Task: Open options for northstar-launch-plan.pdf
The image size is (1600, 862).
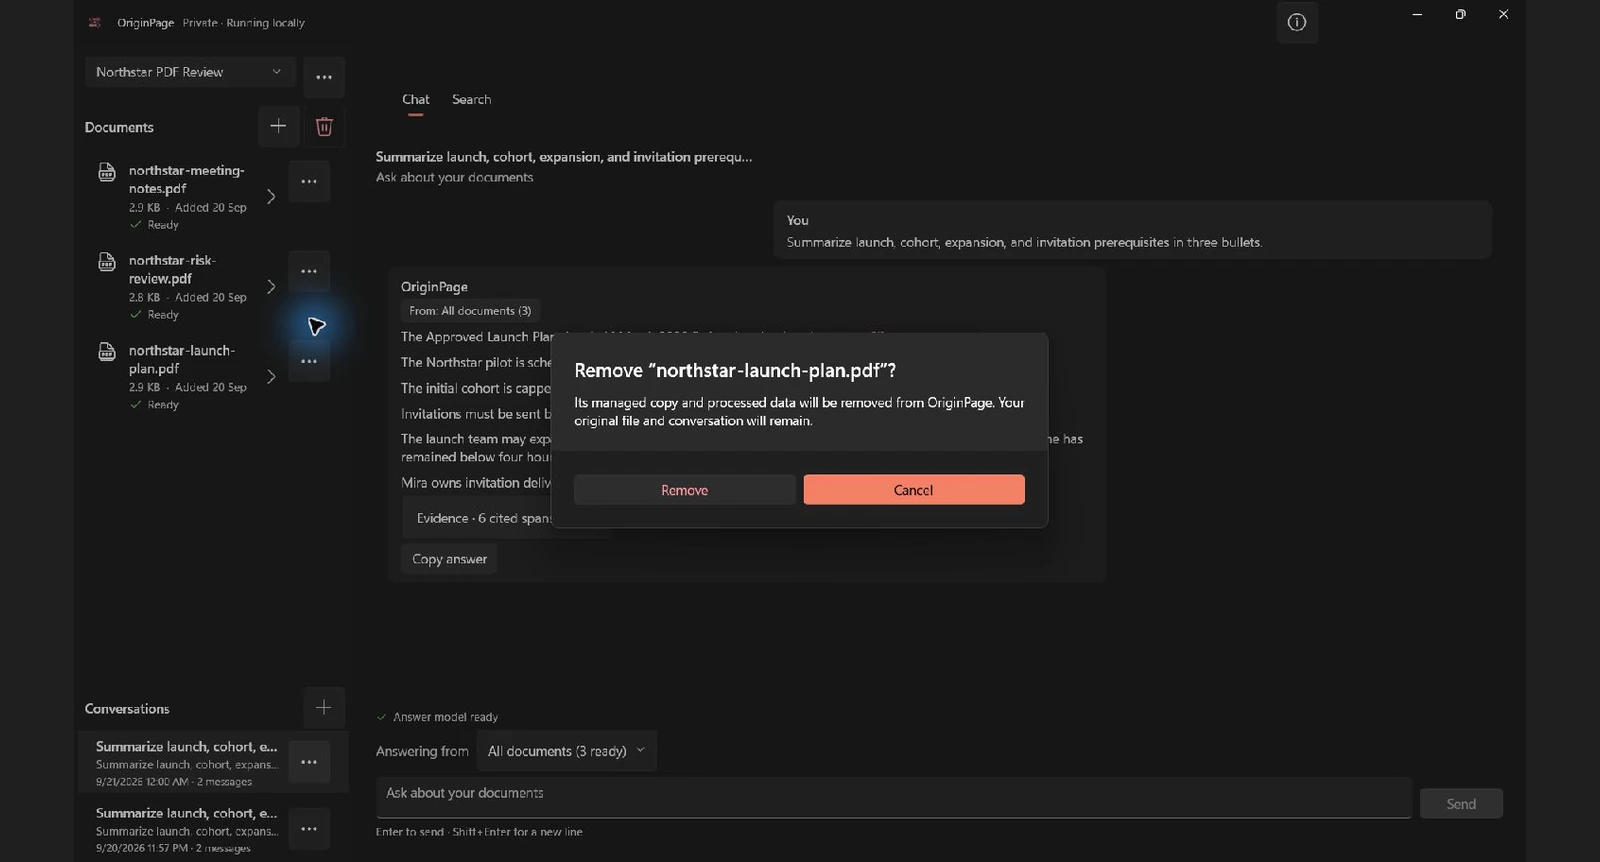Action: coord(309,362)
